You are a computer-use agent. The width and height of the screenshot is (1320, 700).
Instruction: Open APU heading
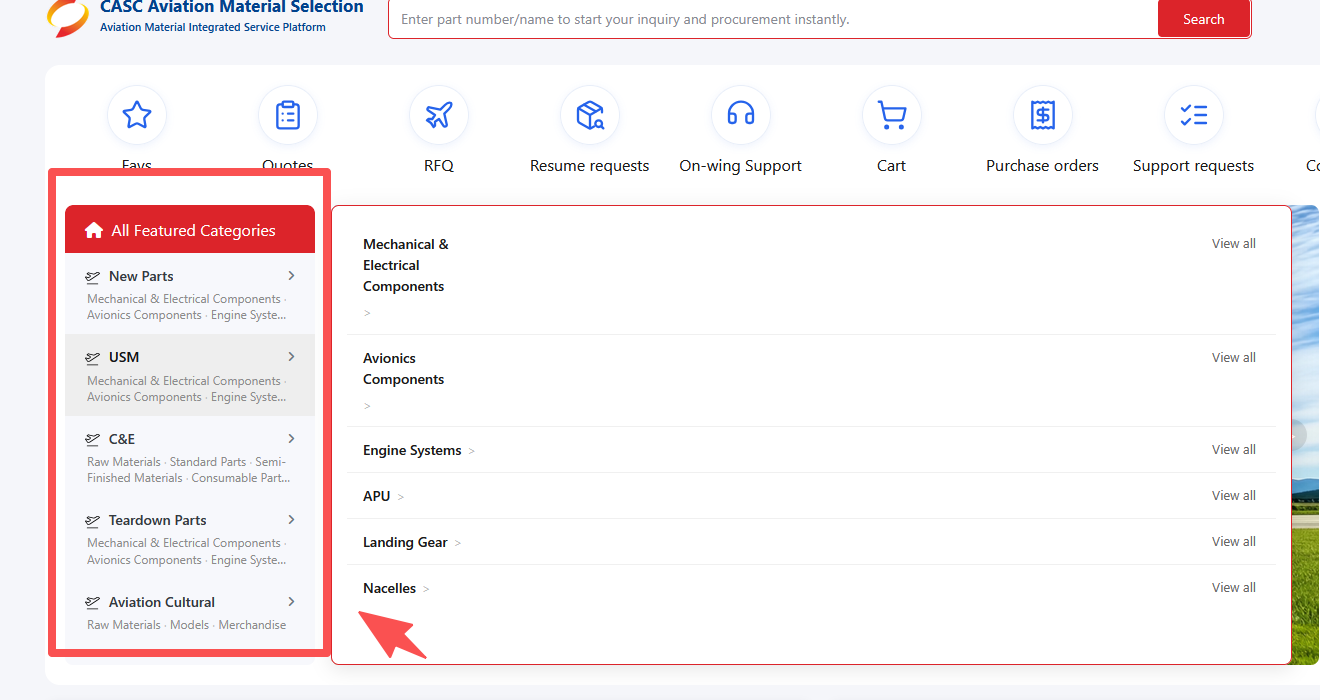coord(377,497)
